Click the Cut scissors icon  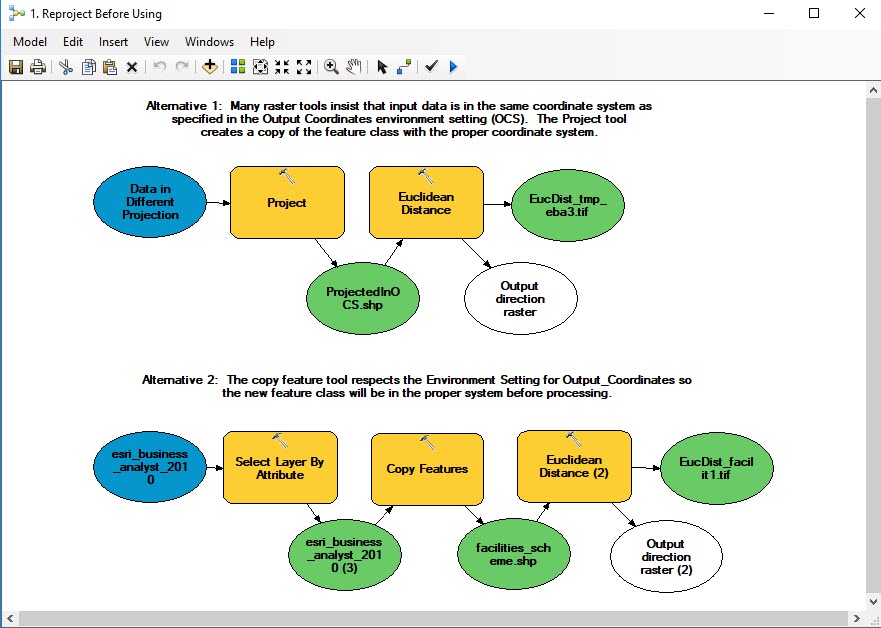click(x=66, y=67)
